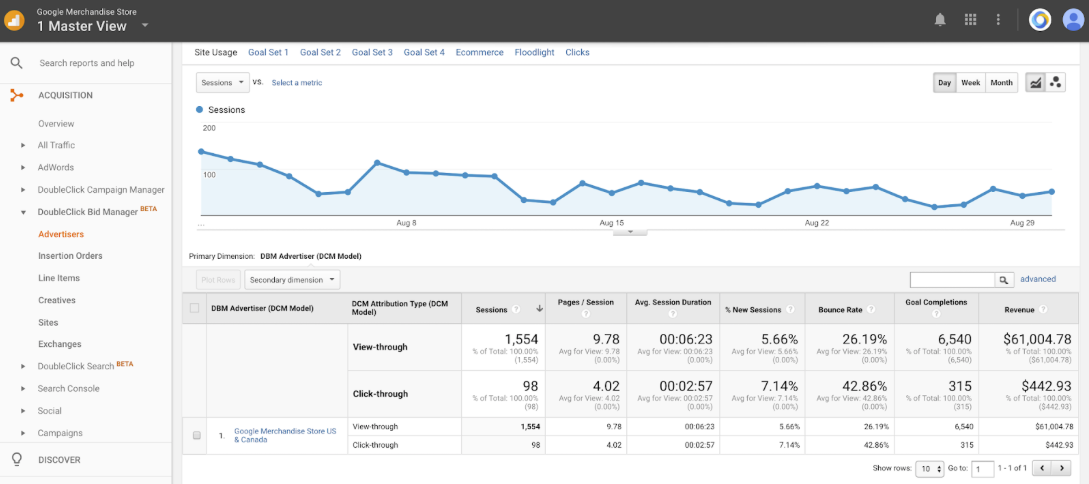Switch to line chart view icon
Image resolution: width=1089 pixels, height=484 pixels.
1035,83
